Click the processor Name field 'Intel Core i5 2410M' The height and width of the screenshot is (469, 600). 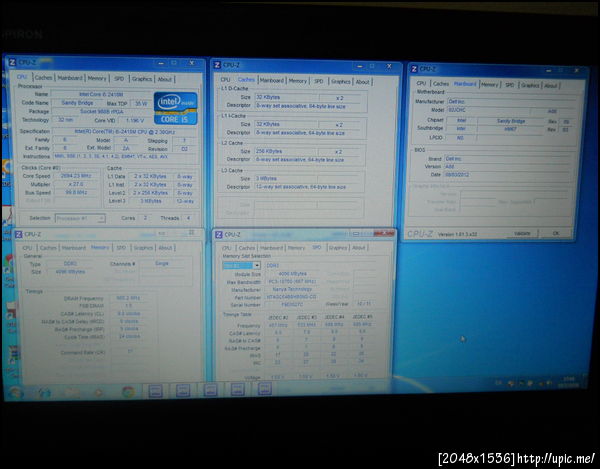pos(101,94)
